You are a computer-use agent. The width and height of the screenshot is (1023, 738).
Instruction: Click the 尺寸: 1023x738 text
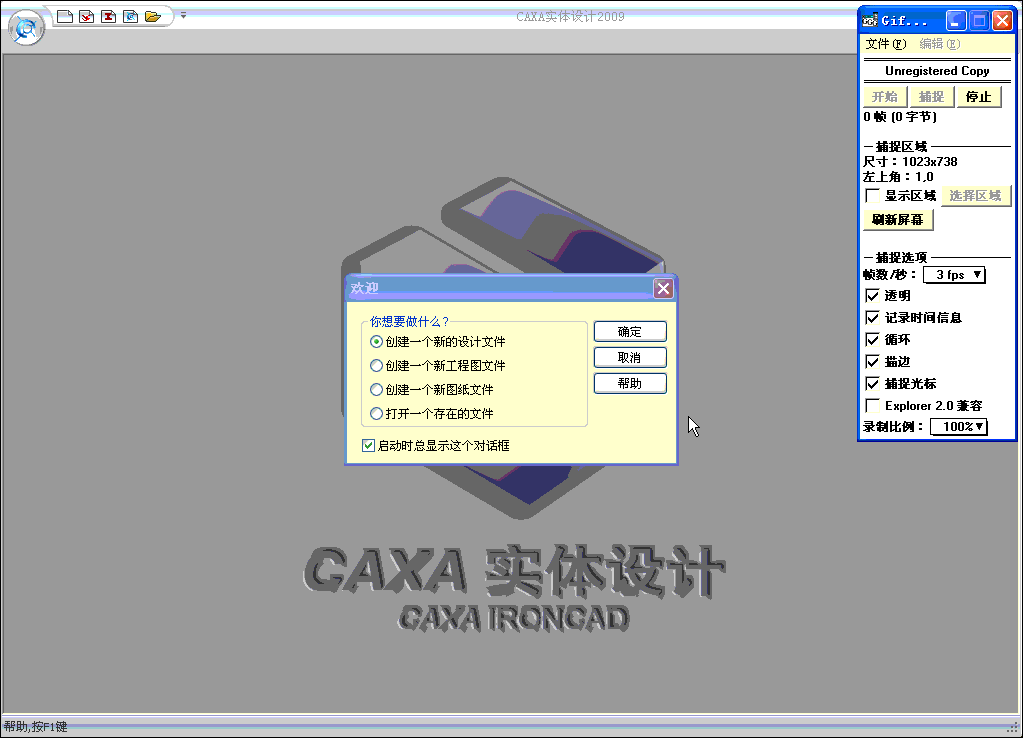coord(910,161)
